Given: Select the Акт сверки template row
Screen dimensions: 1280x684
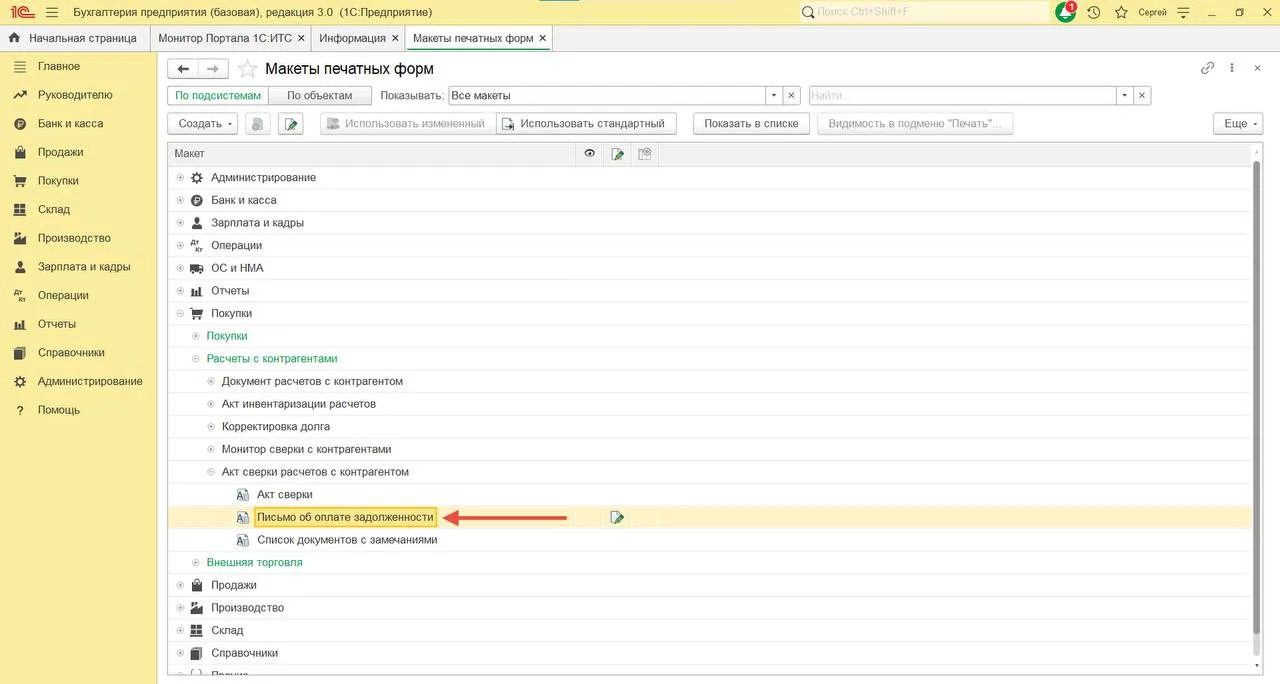Looking at the screenshot, I should click(x=285, y=495).
